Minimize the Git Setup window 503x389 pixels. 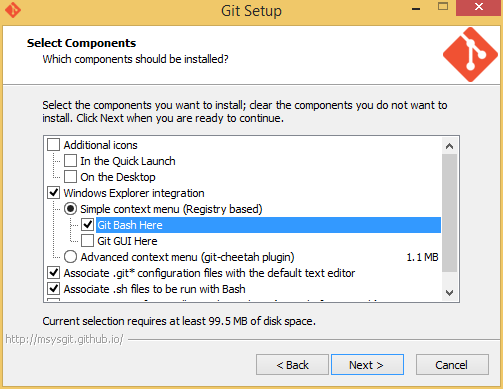click(x=416, y=8)
